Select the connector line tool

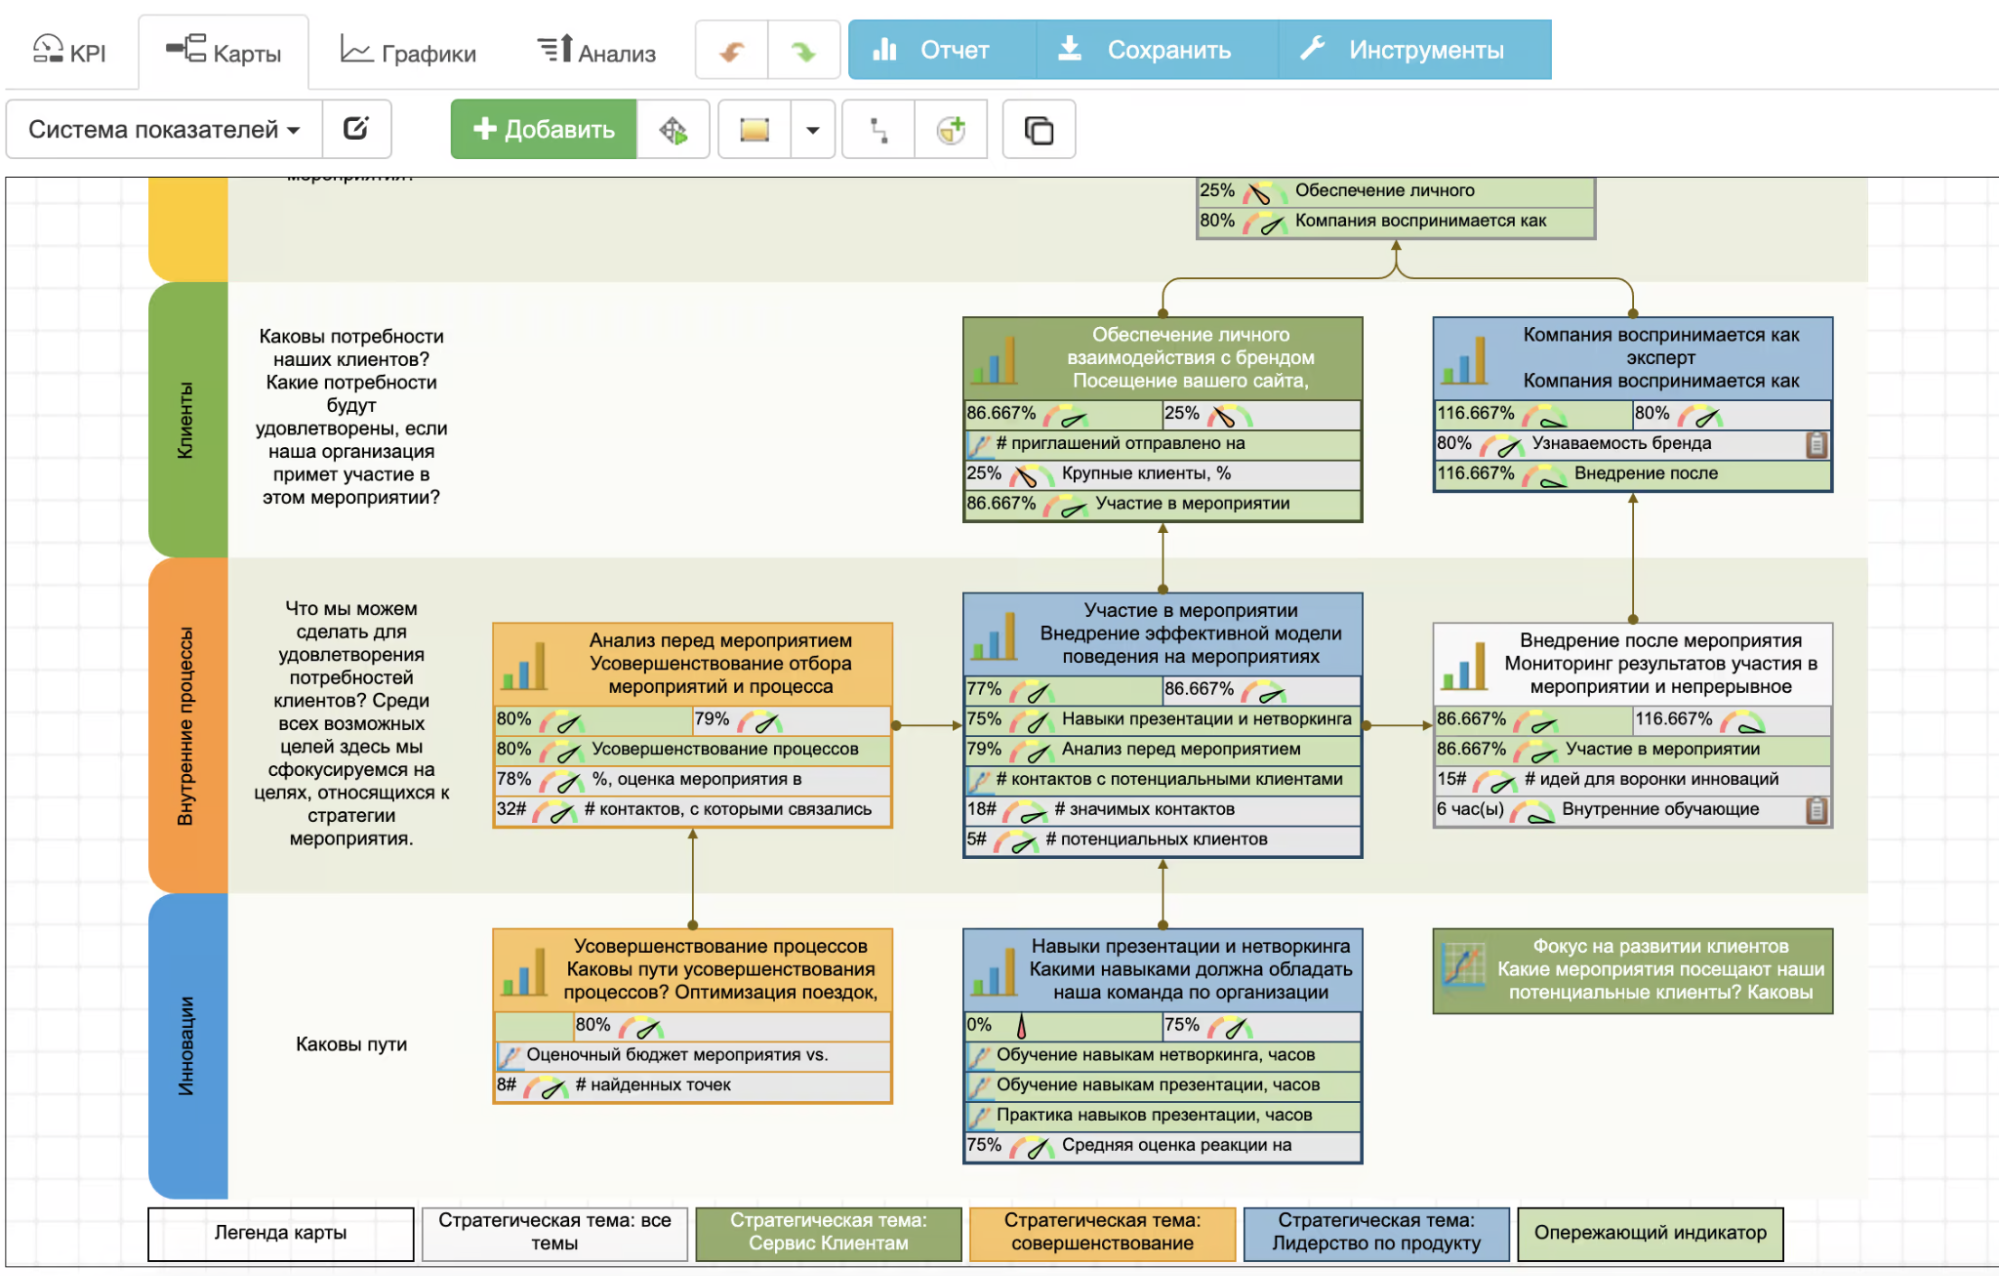[878, 129]
